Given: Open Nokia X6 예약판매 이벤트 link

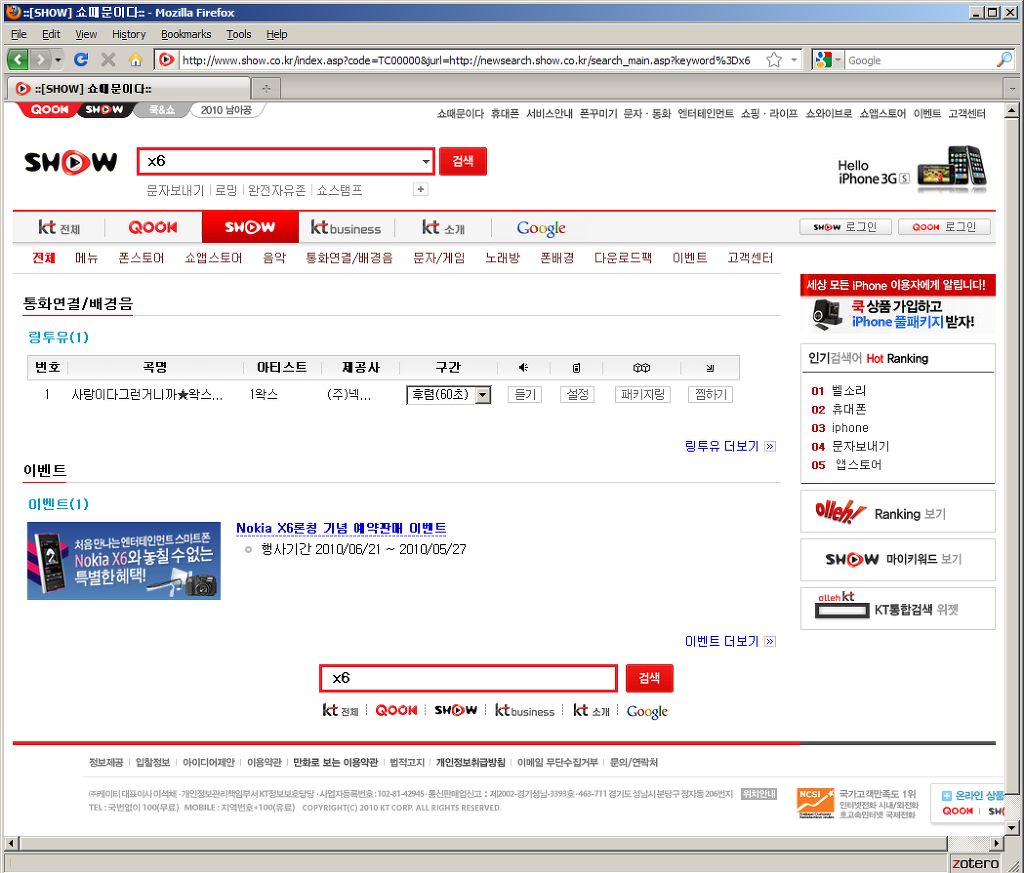Looking at the screenshot, I should pyautogui.click(x=341, y=528).
